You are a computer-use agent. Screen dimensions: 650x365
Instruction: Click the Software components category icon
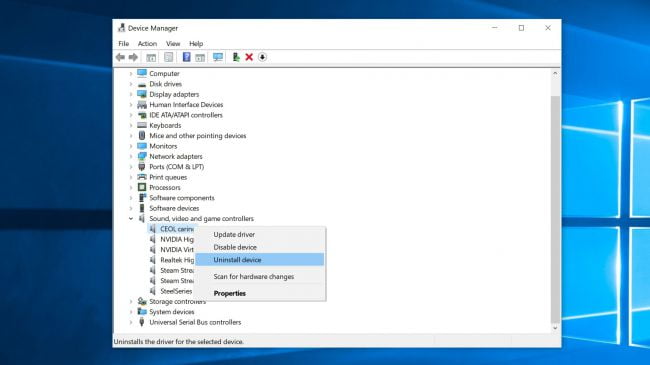(142, 198)
